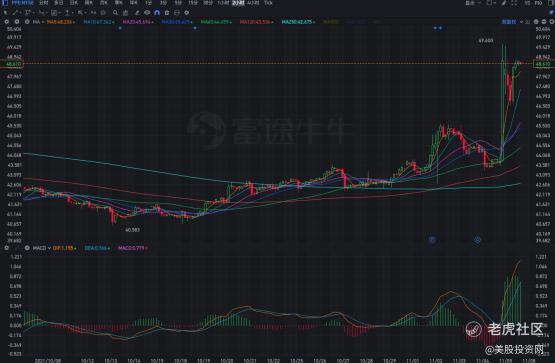
Task: Open the layout square dropdown at top right
Action: 491,3
